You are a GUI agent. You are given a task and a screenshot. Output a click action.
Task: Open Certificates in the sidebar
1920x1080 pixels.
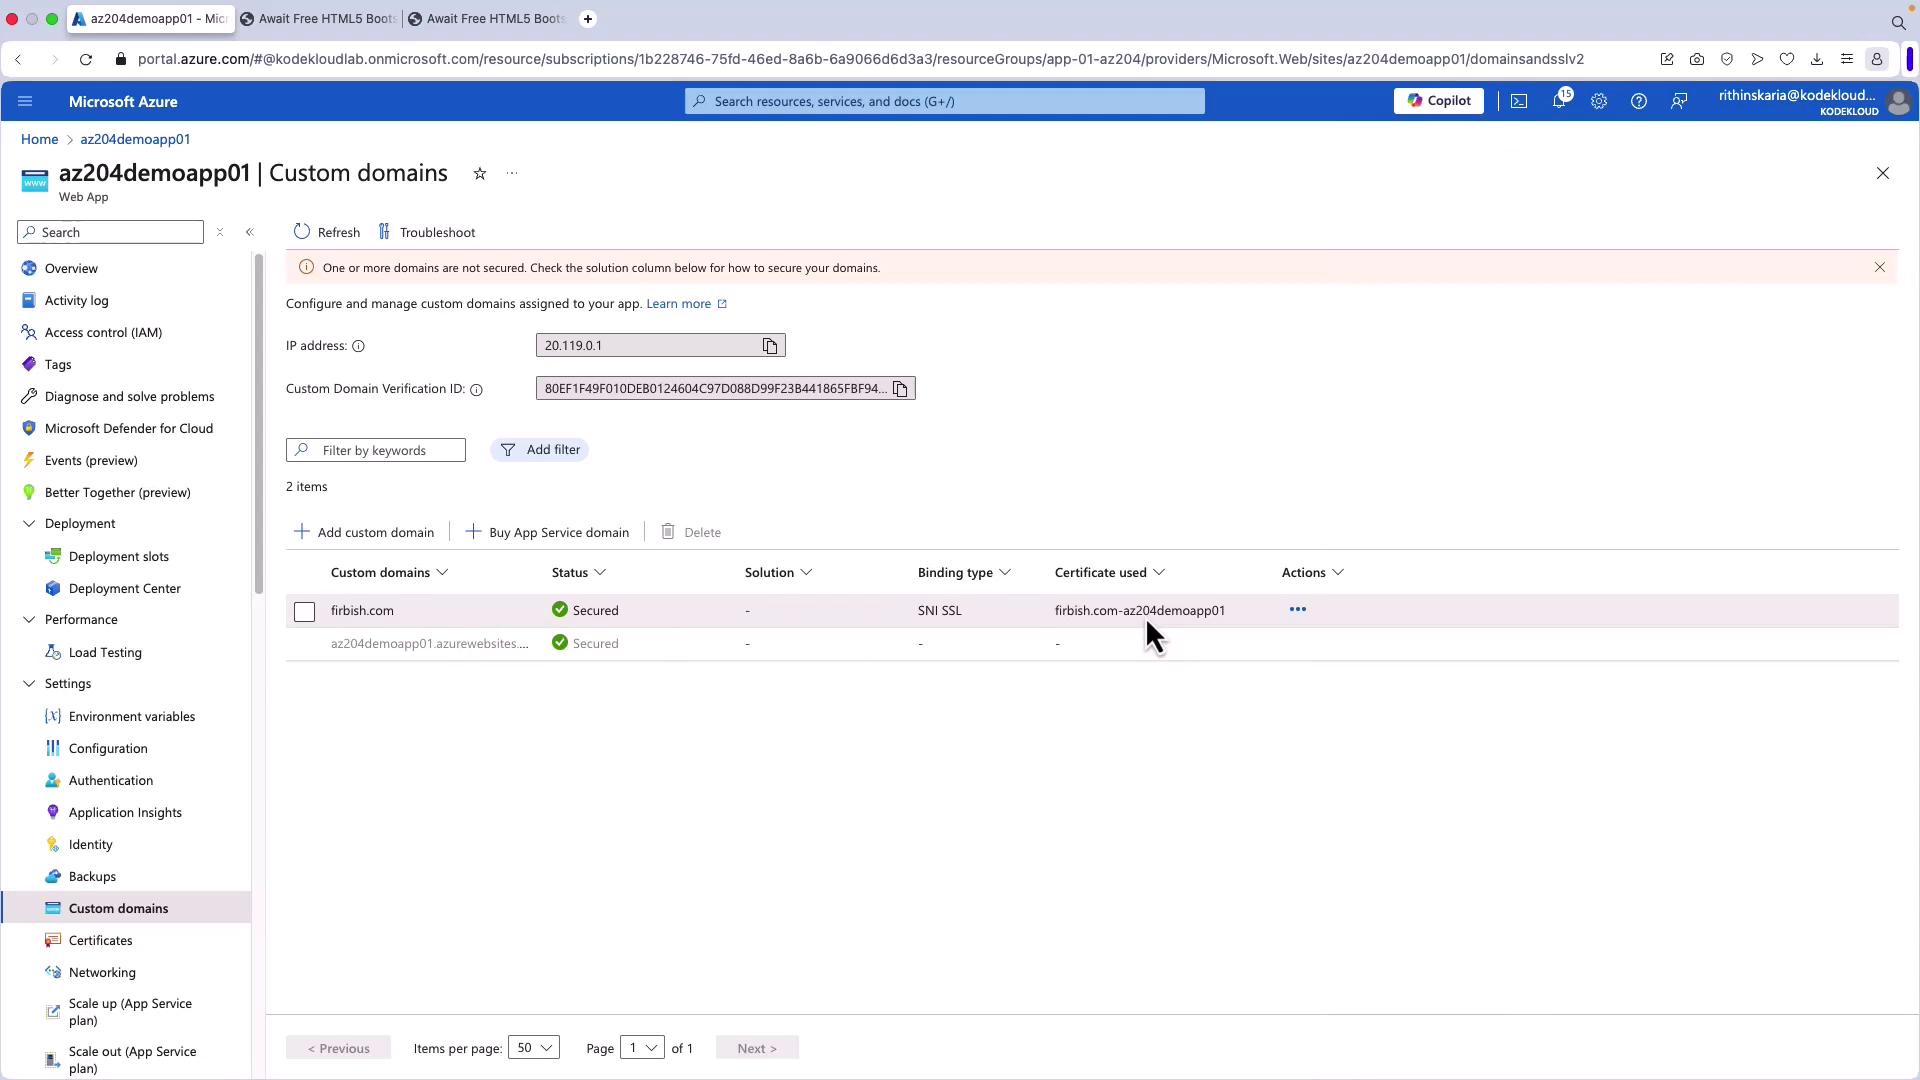point(100,941)
